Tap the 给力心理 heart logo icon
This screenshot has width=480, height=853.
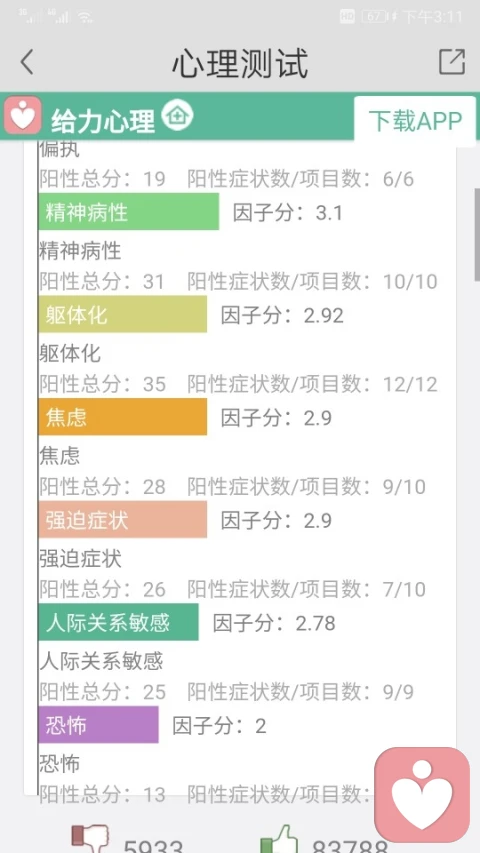tap(22, 116)
